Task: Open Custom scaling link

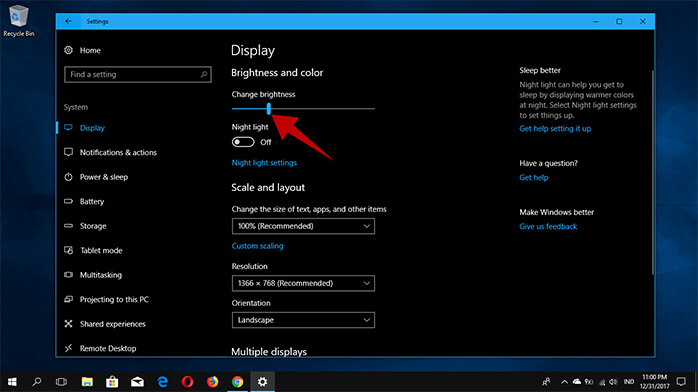Action: coord(257,246)
